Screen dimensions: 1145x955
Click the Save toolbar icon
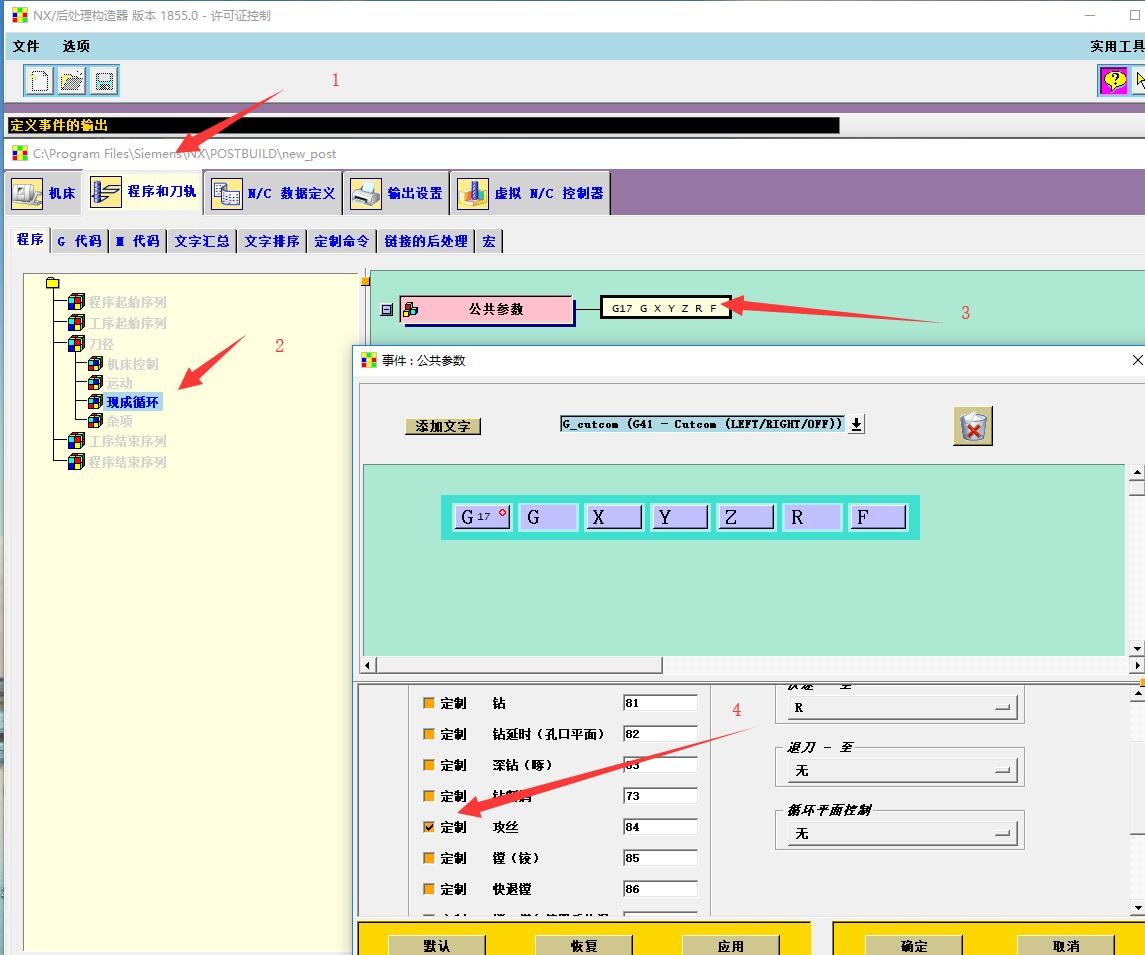(x=104, y=81)
